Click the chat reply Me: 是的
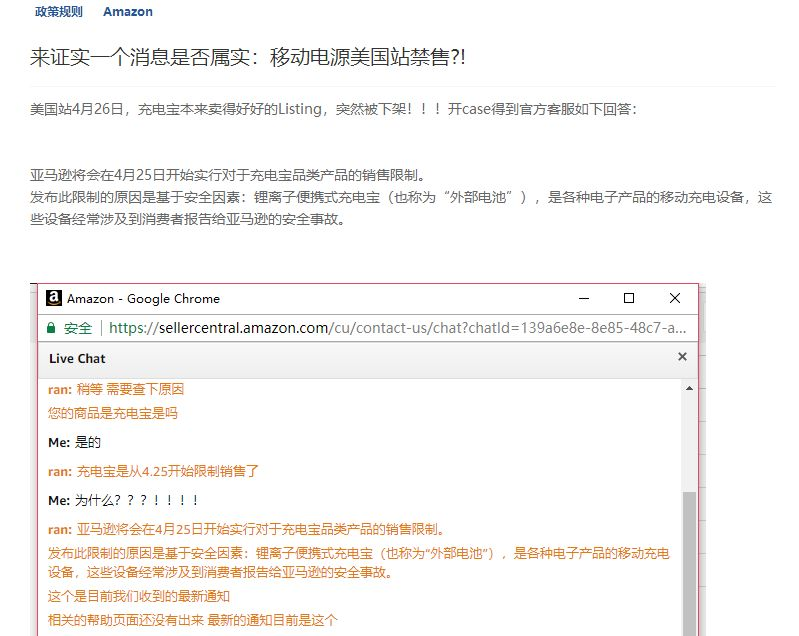Image resolution: width=799 pixels, height=636 pixels. click(x=74, y=442)
